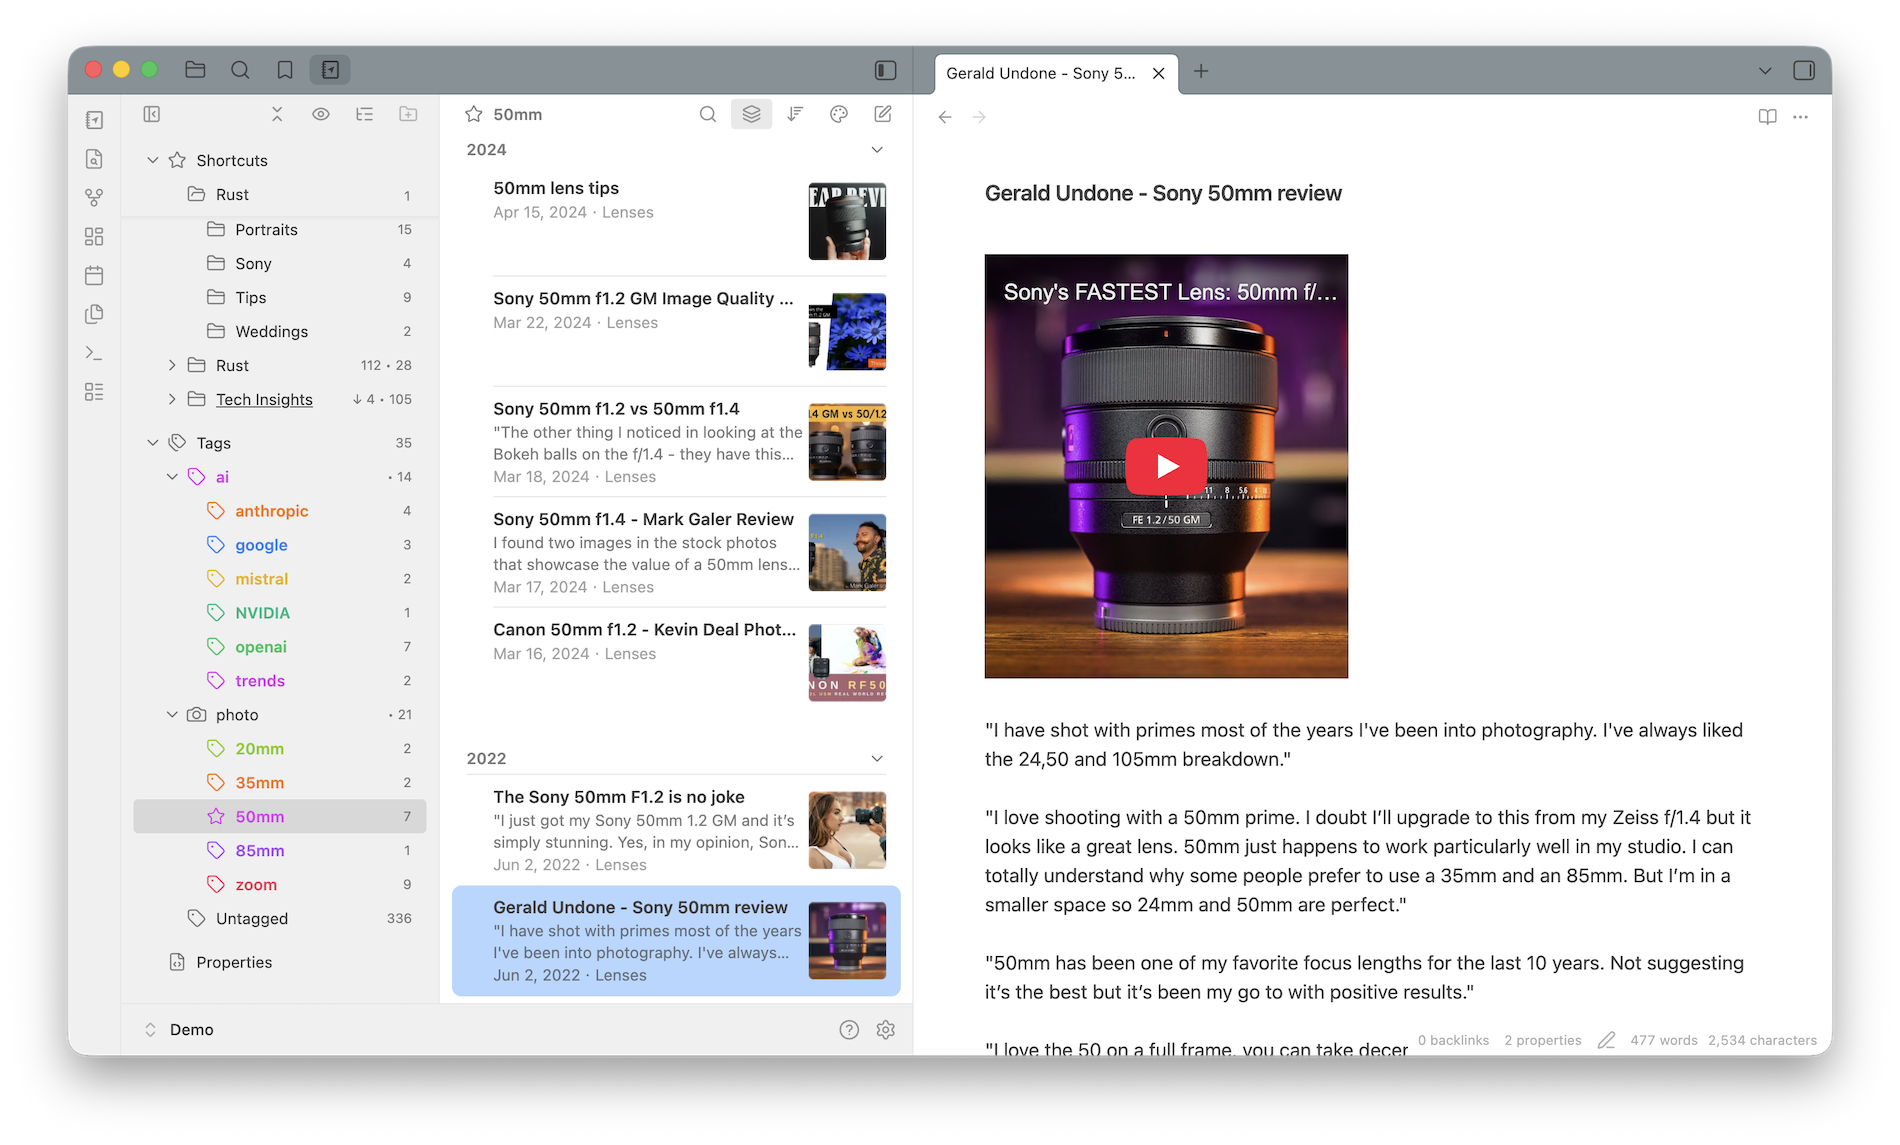Open the daily note calendar ribbon icon
The height and width of the screenshot is (1145, 1900).
[x=94, y=276]
